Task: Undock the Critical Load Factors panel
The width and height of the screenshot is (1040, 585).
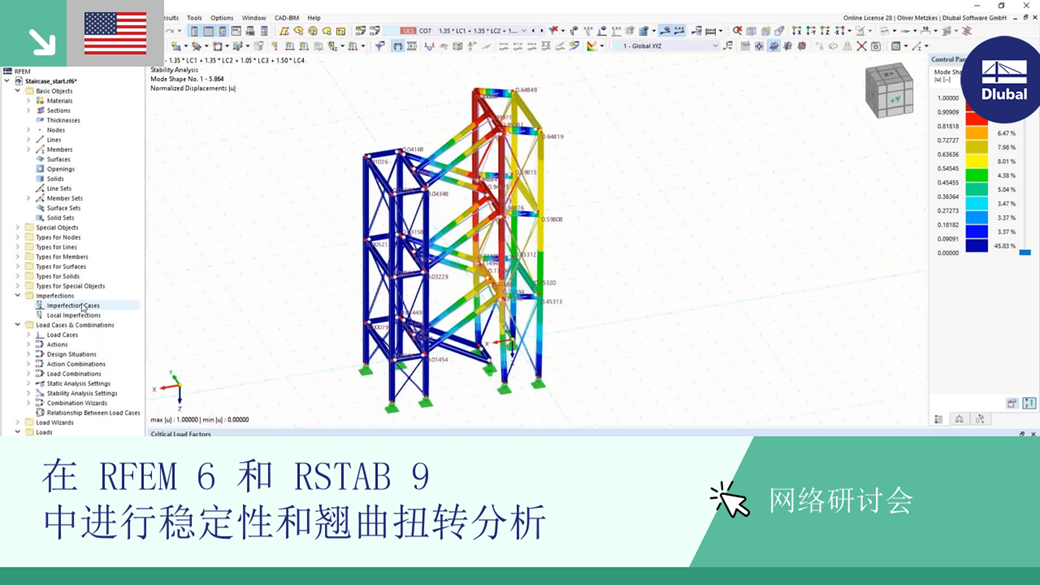Action: (x=1022, y=434)
